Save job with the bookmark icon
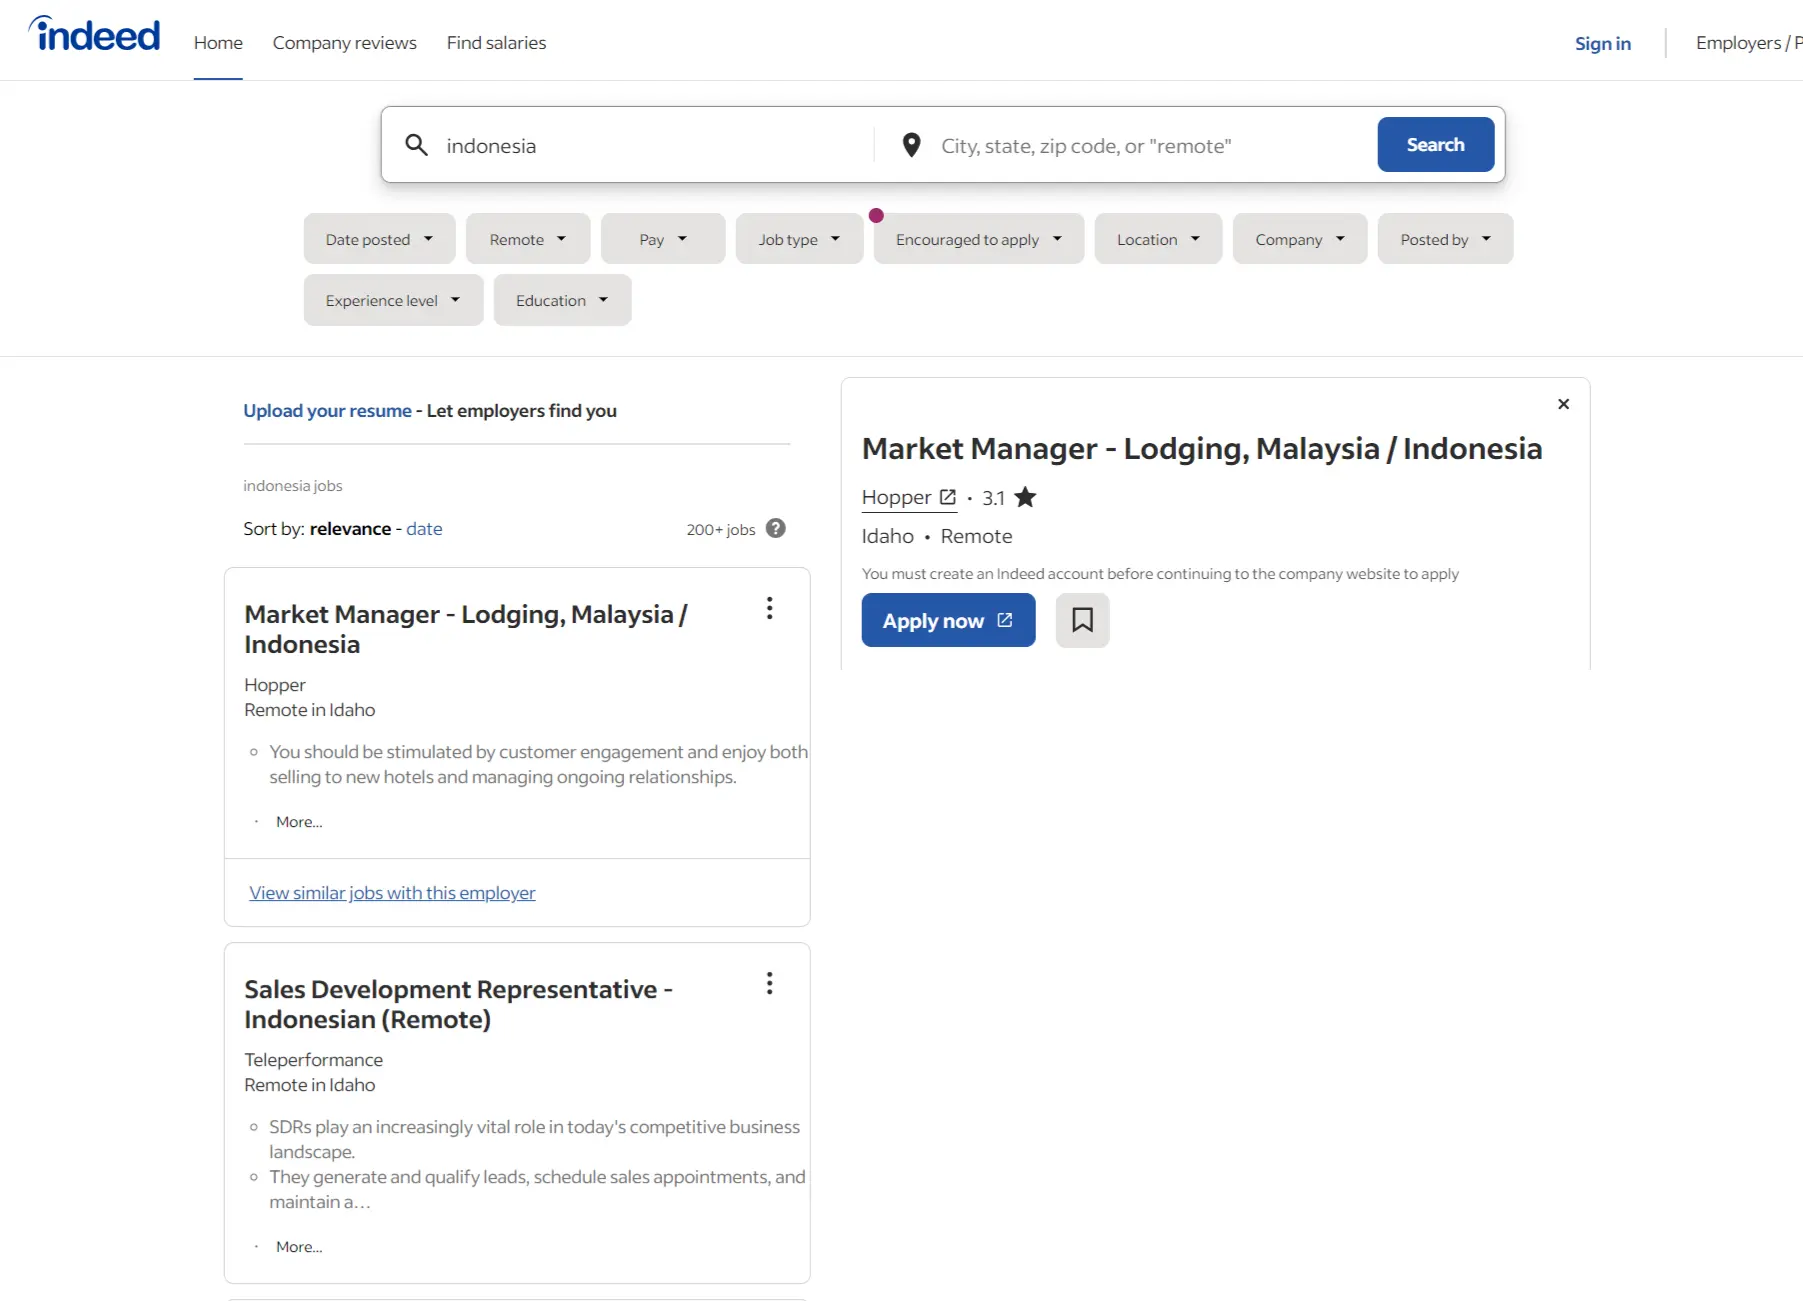The width and height of the screenshot is (1803, 1301). click(x=1082, y=620)
